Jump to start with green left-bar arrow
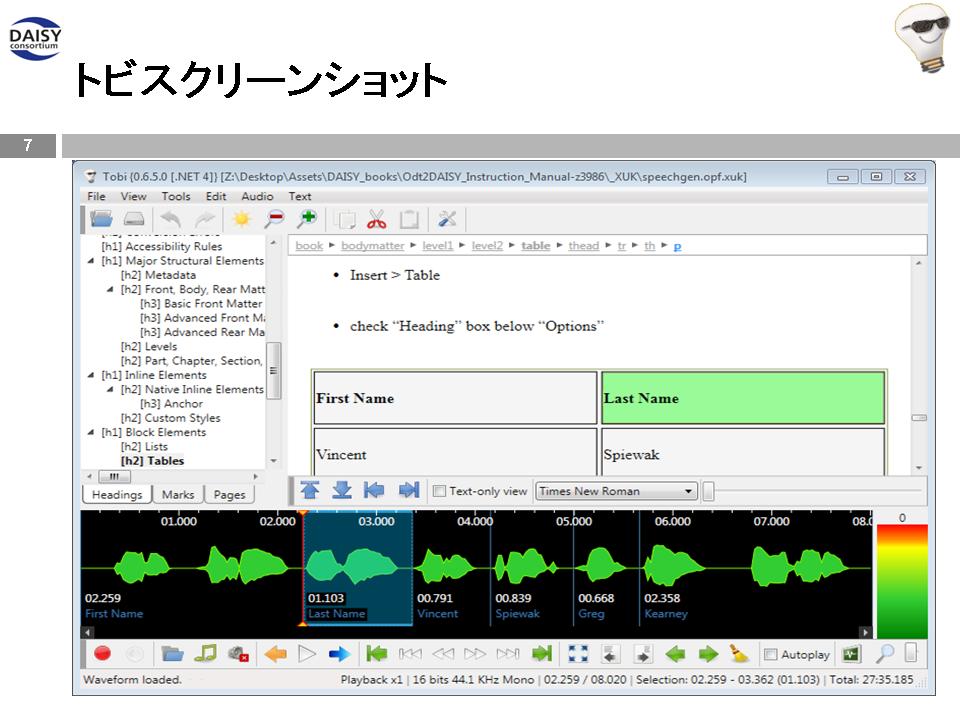The height and width of the screenshot is (720, 960). click(x=376, y=654)
